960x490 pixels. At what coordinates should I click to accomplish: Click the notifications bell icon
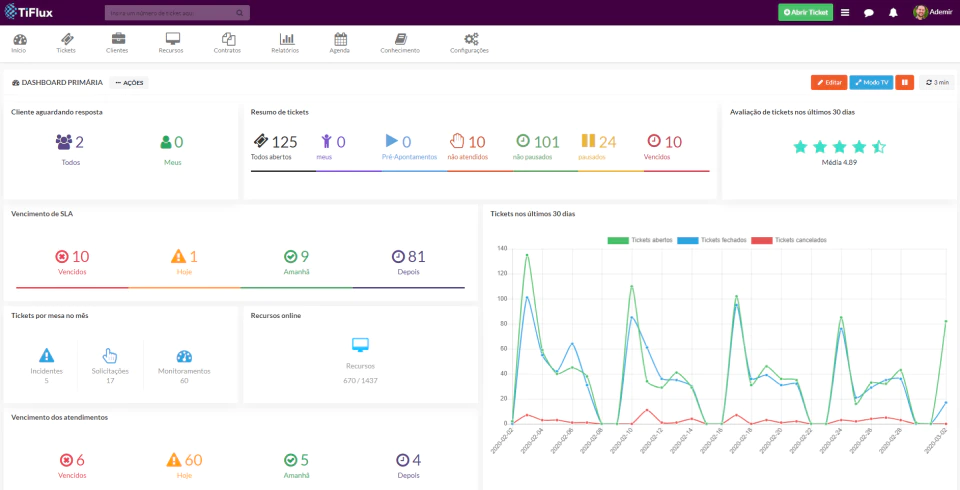point(893,12)
